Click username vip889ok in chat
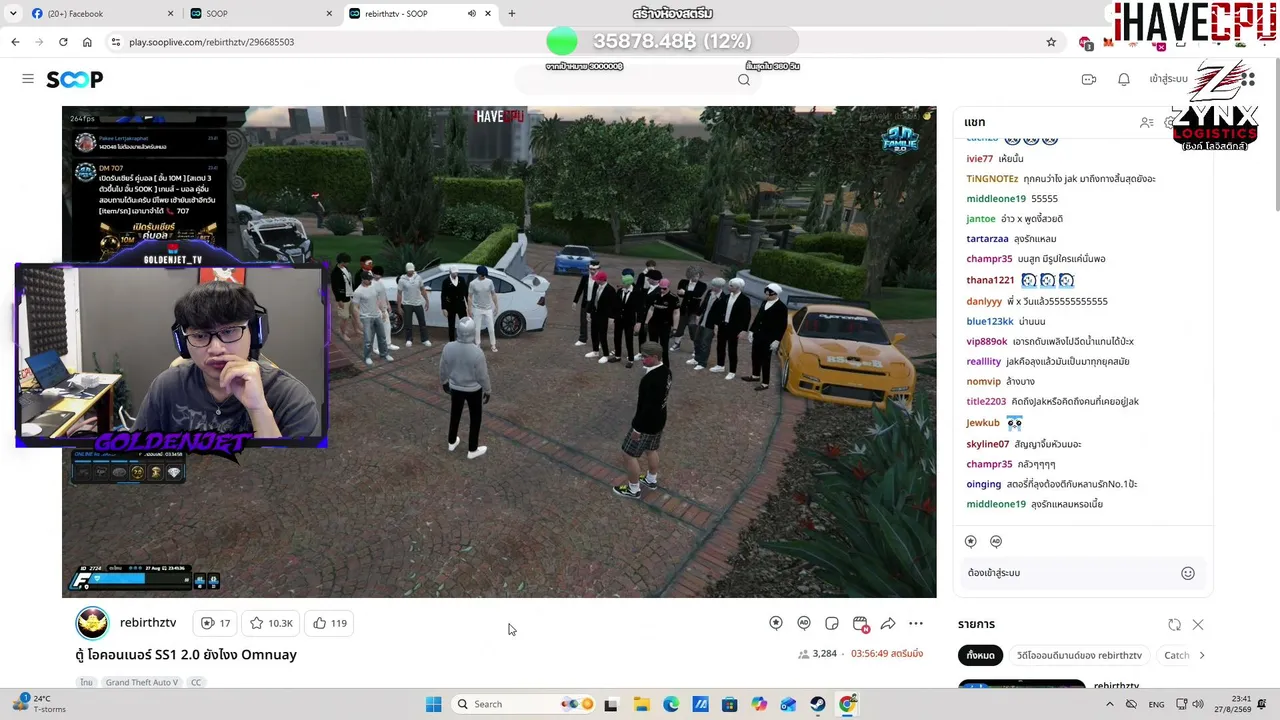Viewport: 1280px width, 720px height. click(x=987, y=341)
